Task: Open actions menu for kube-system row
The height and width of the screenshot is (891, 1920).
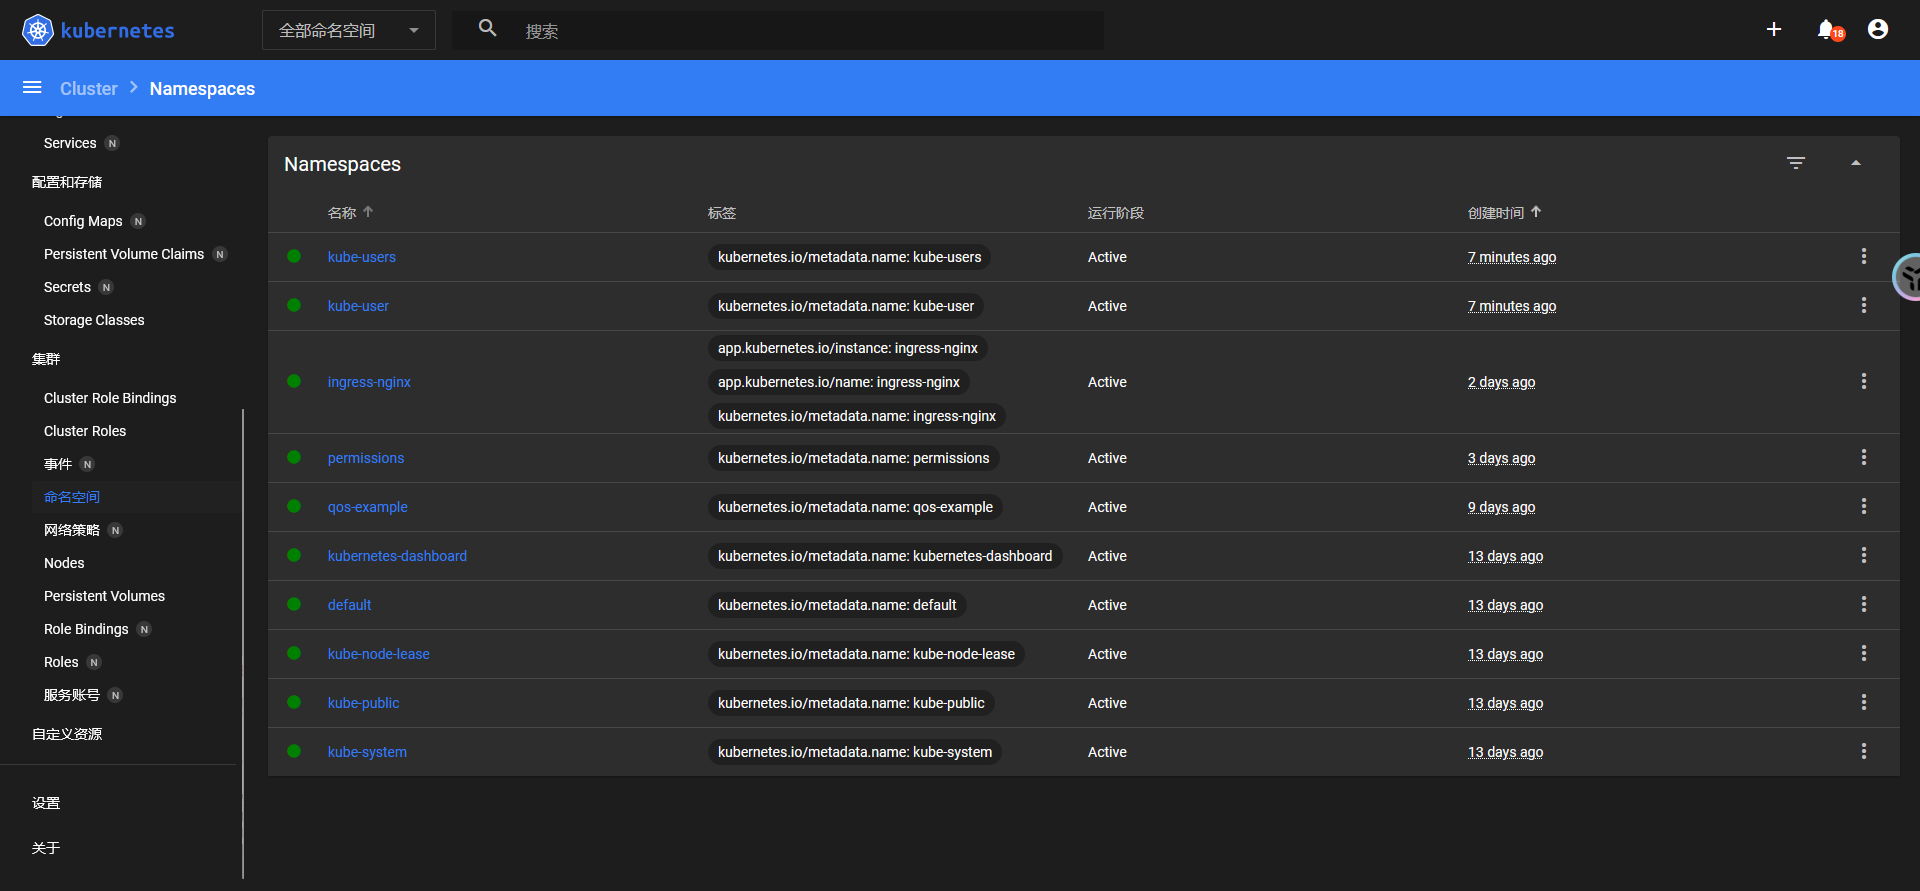Action: click(x=1864, y=752)
